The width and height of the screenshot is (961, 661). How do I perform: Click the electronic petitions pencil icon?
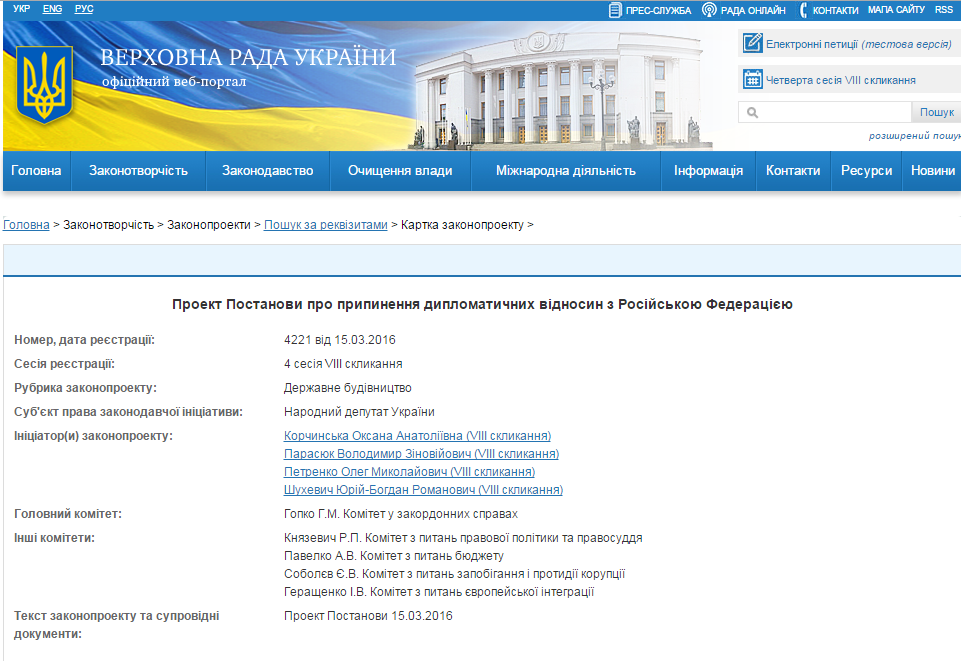point(752,43)
